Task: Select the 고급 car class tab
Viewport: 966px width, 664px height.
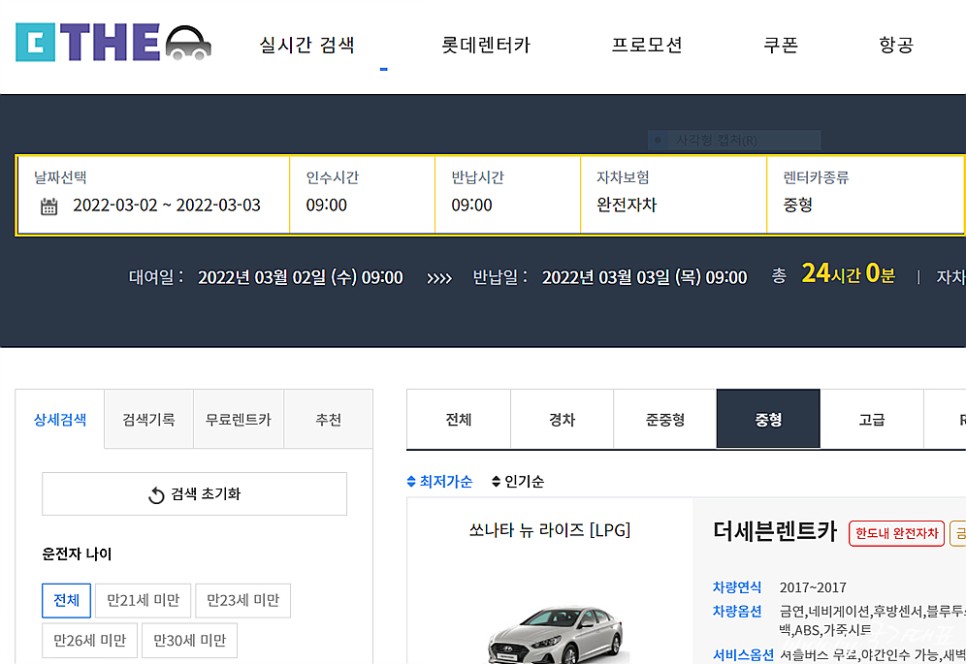Action: 872,419
